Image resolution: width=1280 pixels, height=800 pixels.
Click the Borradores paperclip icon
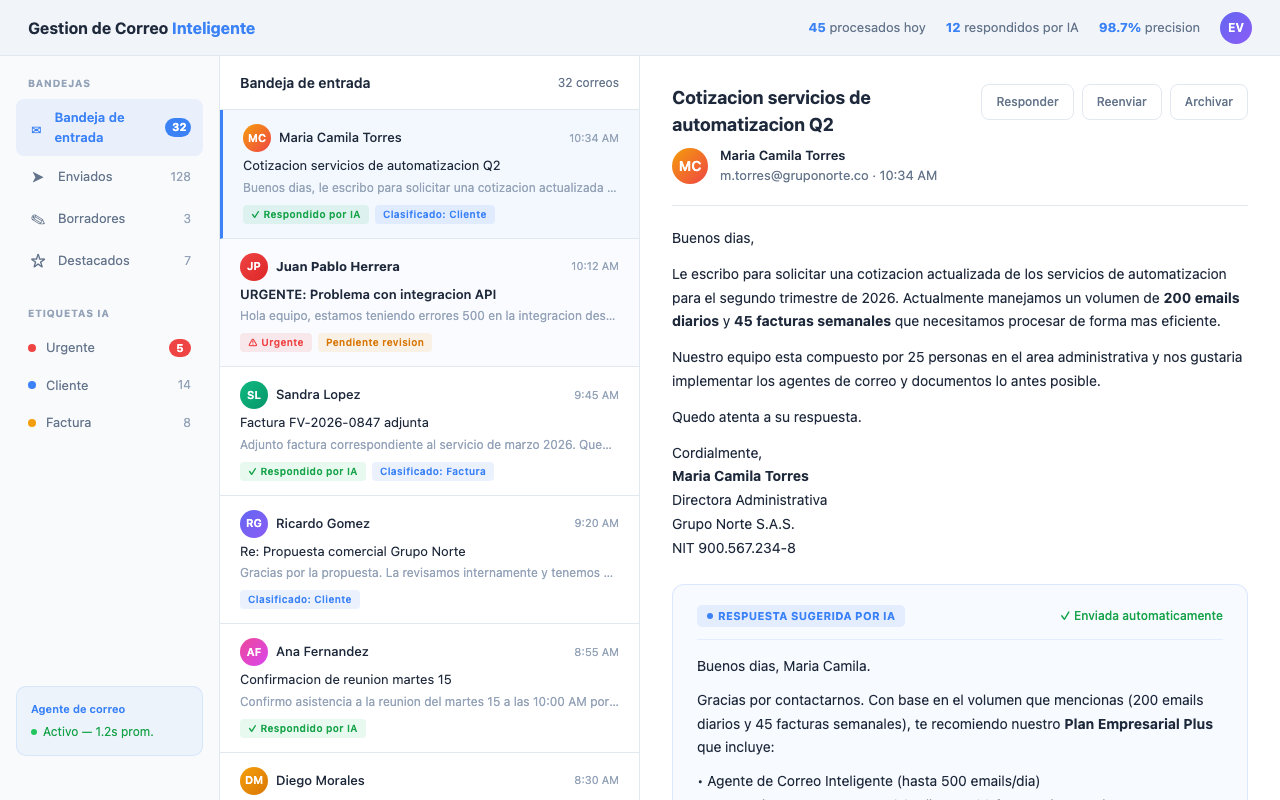point(38,218)
